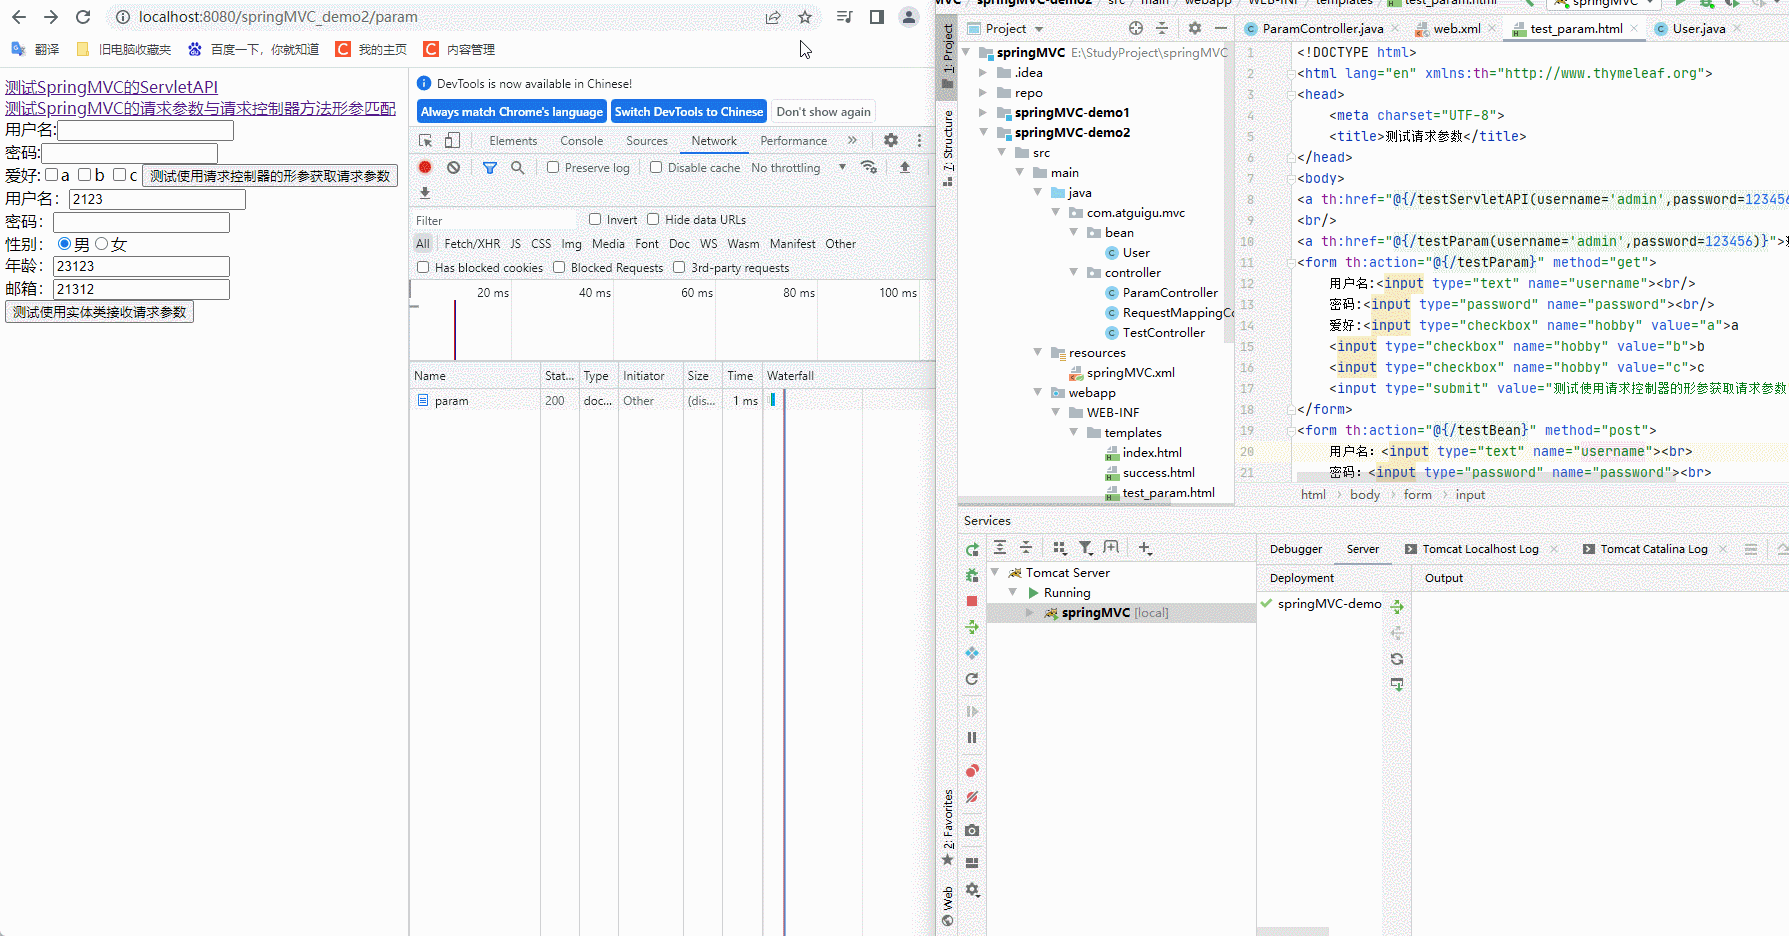Check the hobby 'b' checkbox
1789x936 pixels.
(x=85, y=175)
